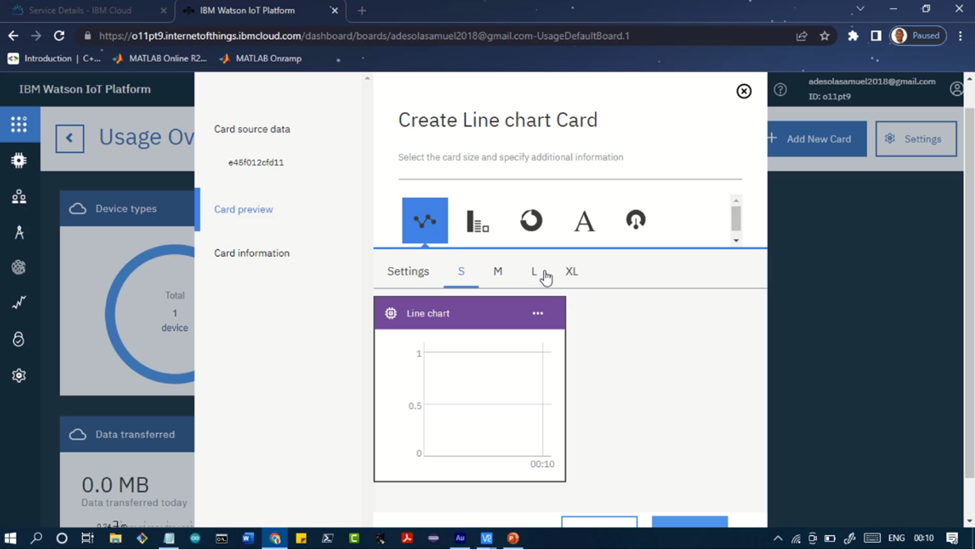The height and width of the screenshot is (550, 975).
Task: Select the Line chart card type icon
Action: pyautogui.click(x=425, y=221)
